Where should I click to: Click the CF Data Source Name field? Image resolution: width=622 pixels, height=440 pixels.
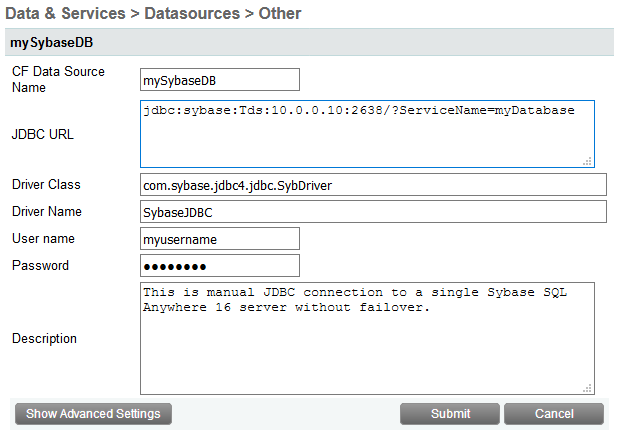(x=220, y=80)
